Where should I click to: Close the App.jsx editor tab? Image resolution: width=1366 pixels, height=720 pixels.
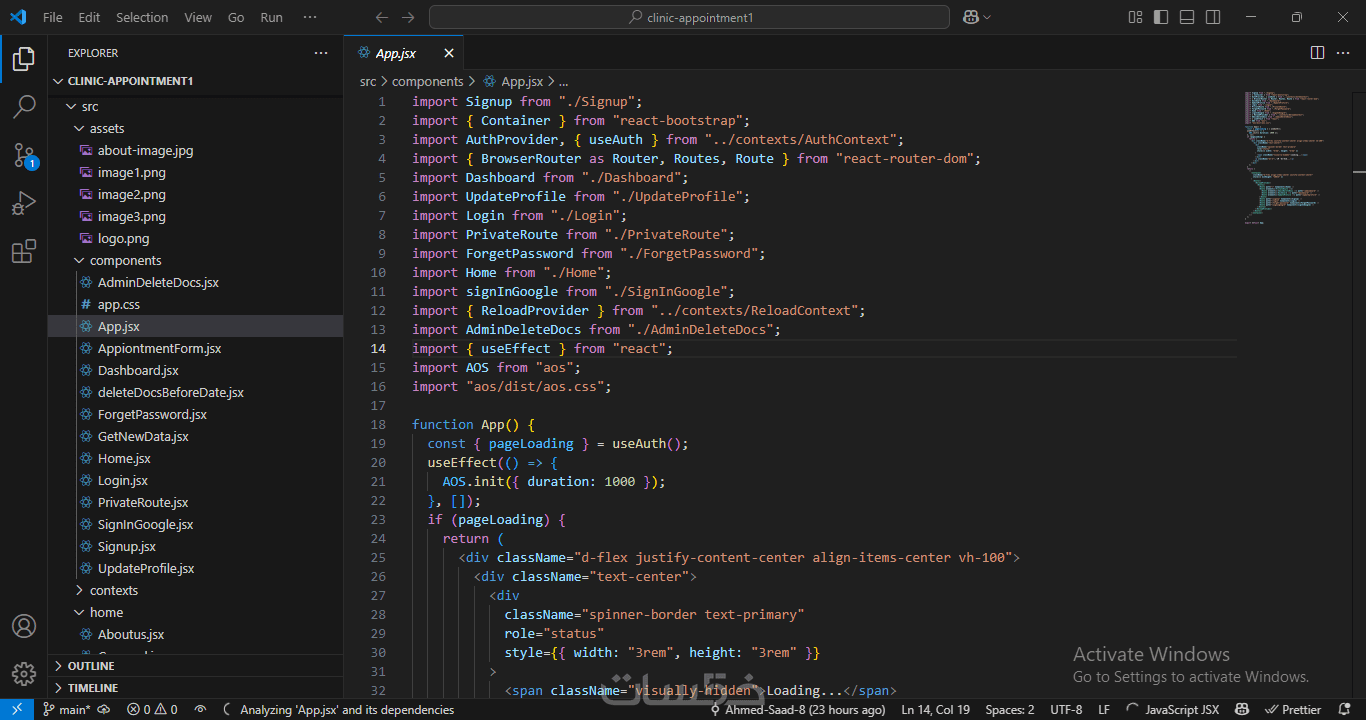tap(449, 53)
